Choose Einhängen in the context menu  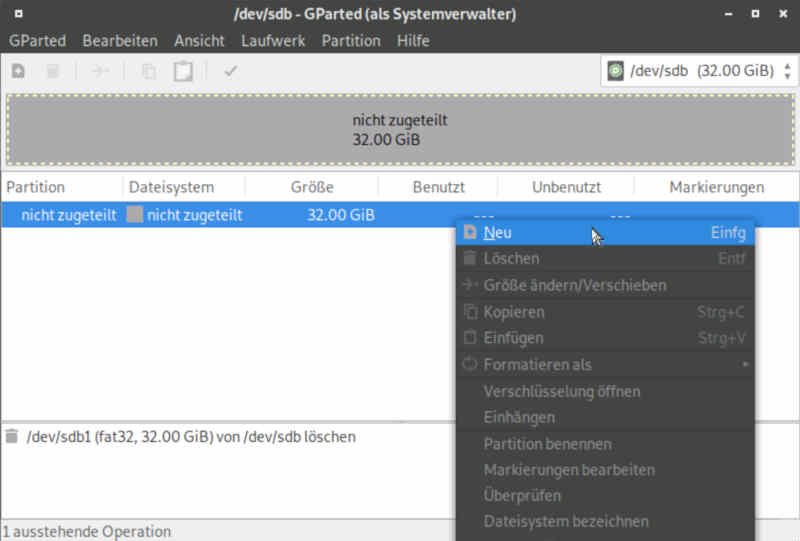[x=605, y=417]
